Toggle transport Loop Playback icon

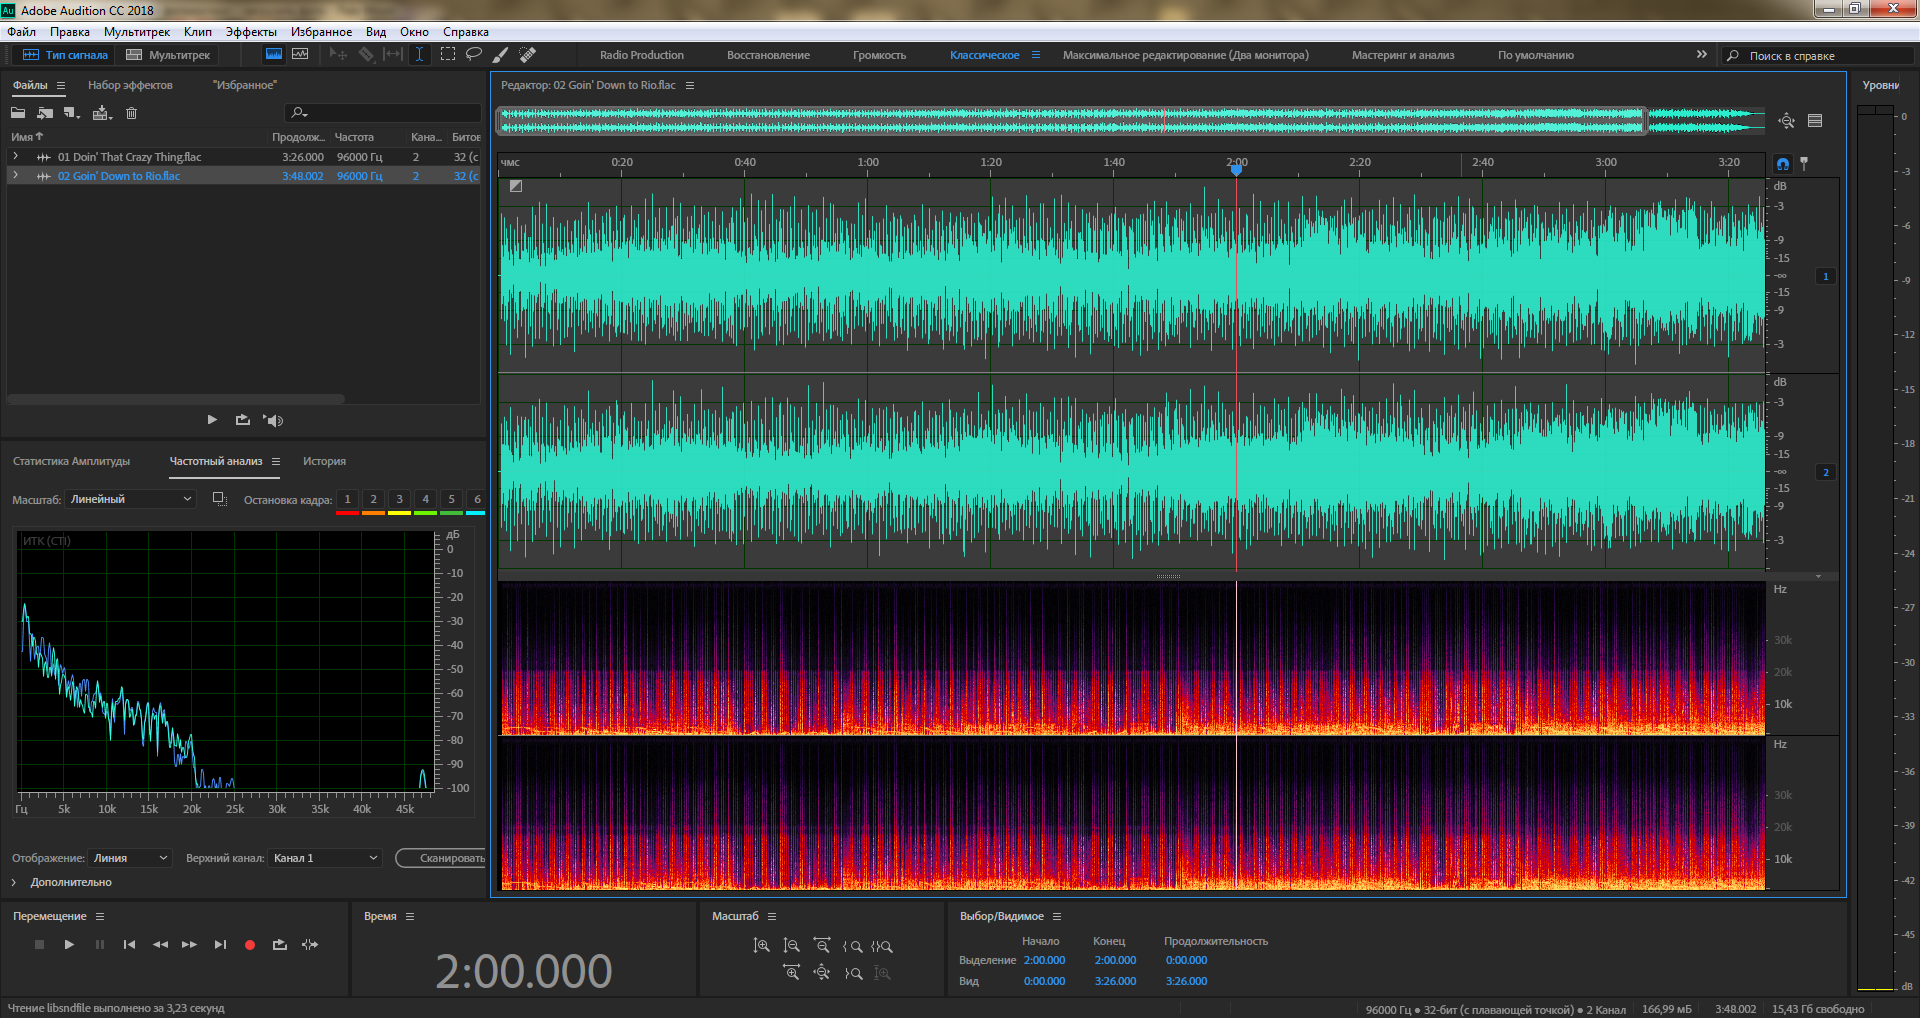point(280,944)
